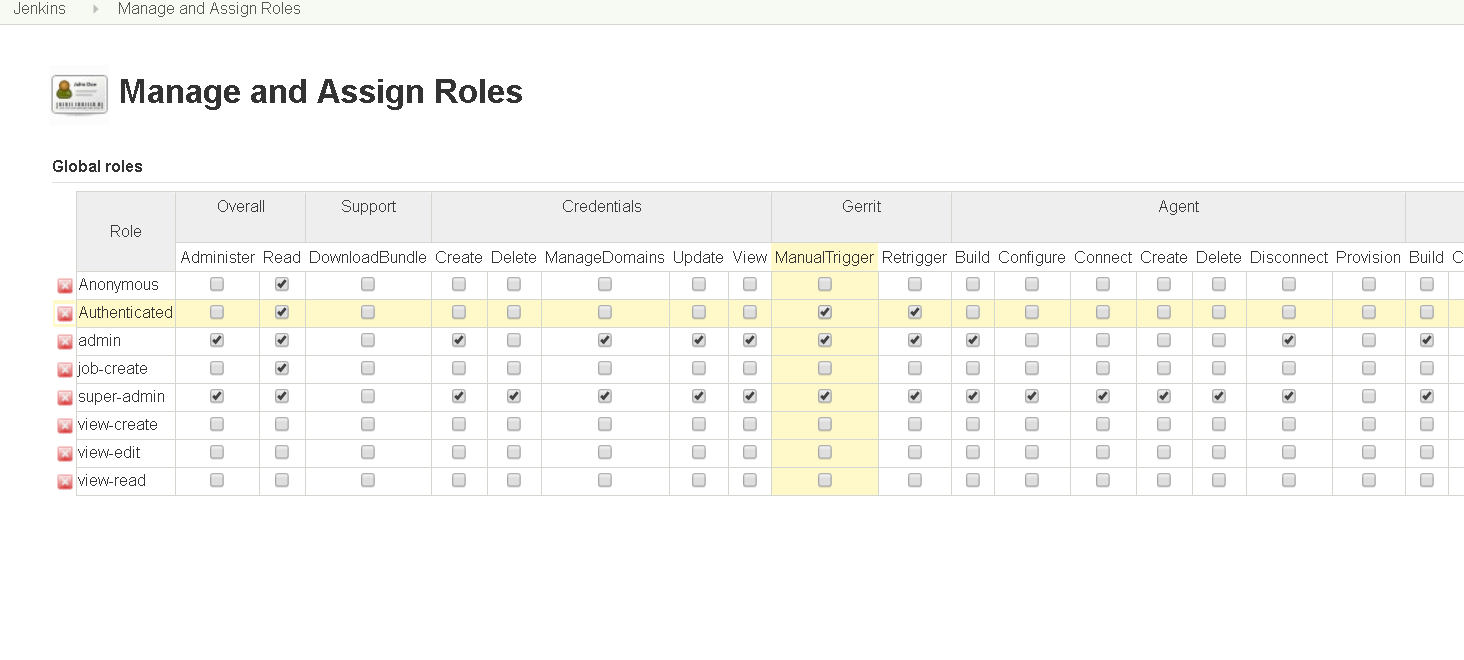The height and width of the screenshot is (660, 1464).
Task: Delete the job-create role using red X
Action: click(x=65, y=370)
